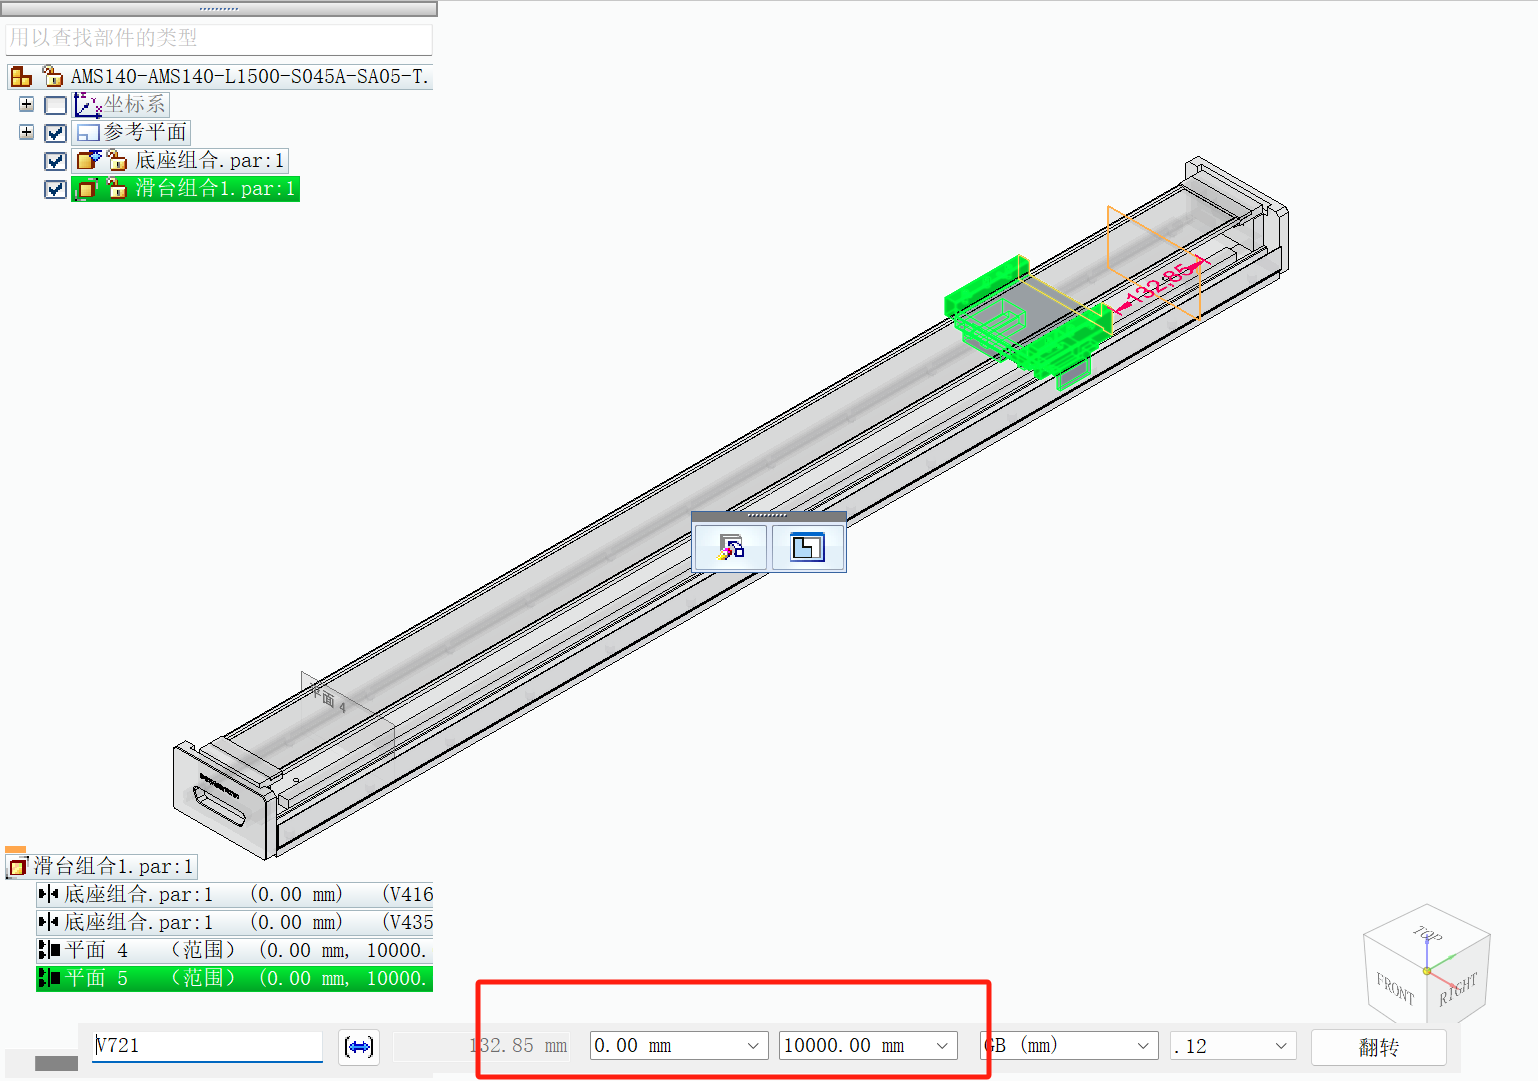1538x1081 pixels.
Task: Select the 平面 5 range relationship row
Action: coord(235,978)
